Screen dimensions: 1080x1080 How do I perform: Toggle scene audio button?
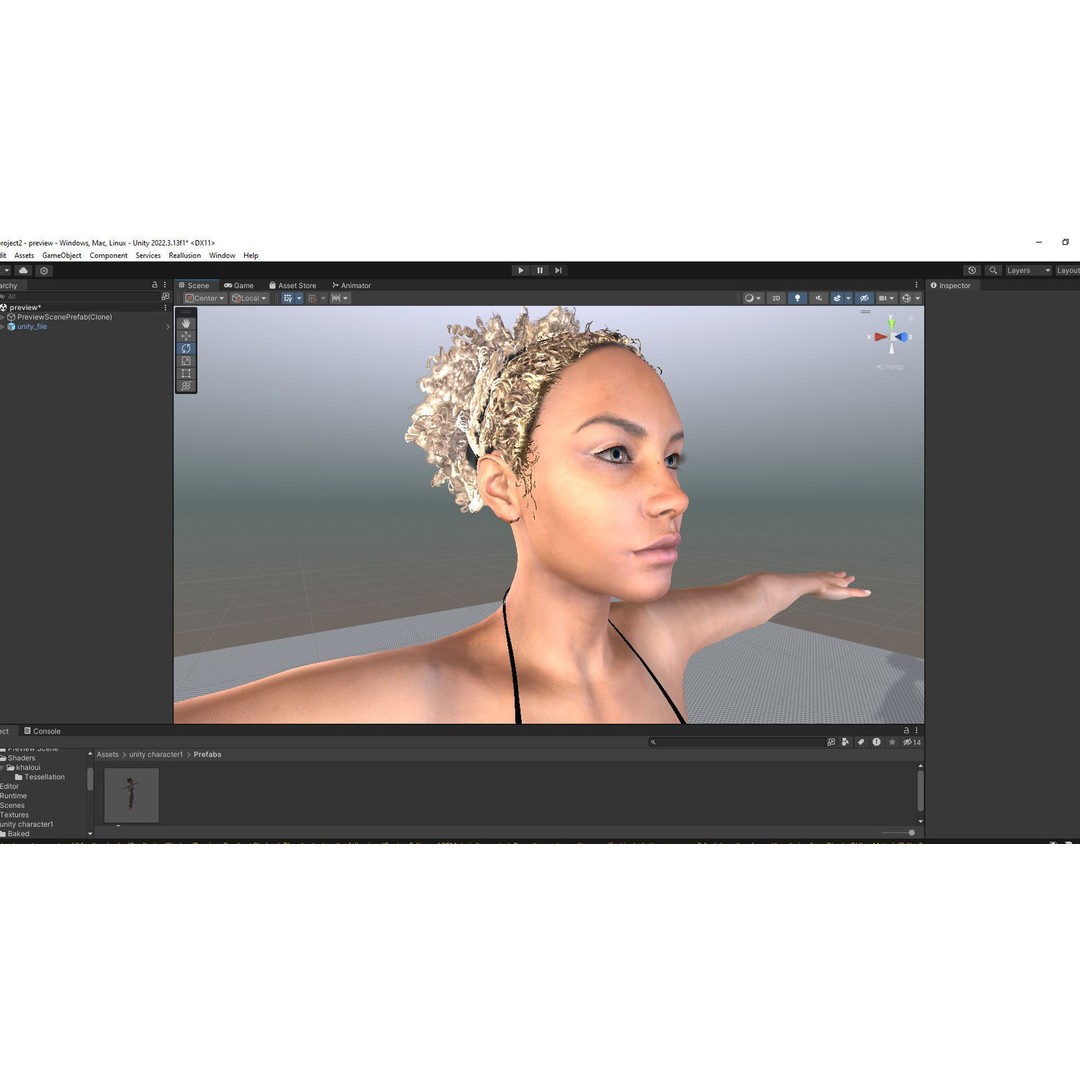pos(818,298)
